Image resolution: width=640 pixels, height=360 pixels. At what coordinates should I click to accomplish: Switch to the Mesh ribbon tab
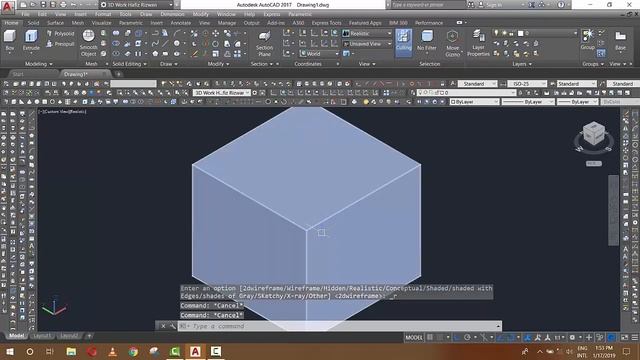[x=78, y=23]
